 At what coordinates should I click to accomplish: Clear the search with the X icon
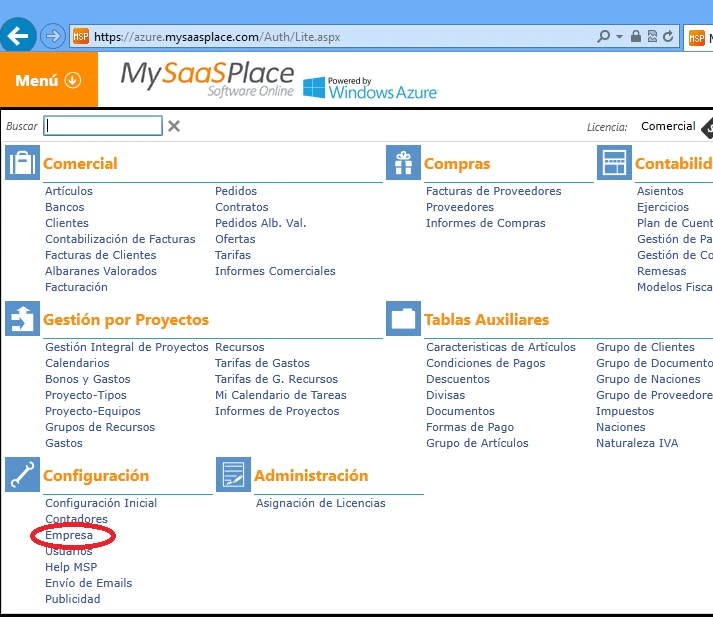click(174, 126)
